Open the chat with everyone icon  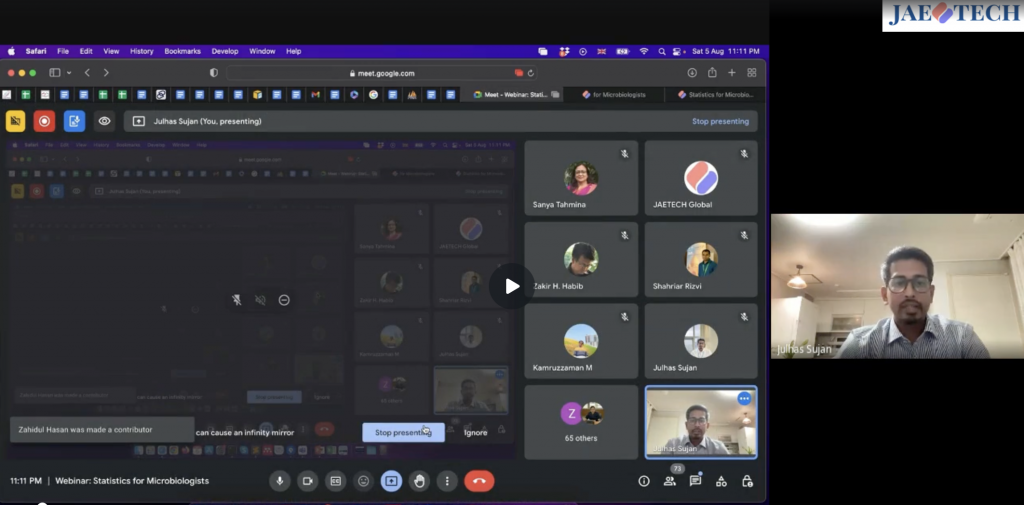tap(696, 481)
